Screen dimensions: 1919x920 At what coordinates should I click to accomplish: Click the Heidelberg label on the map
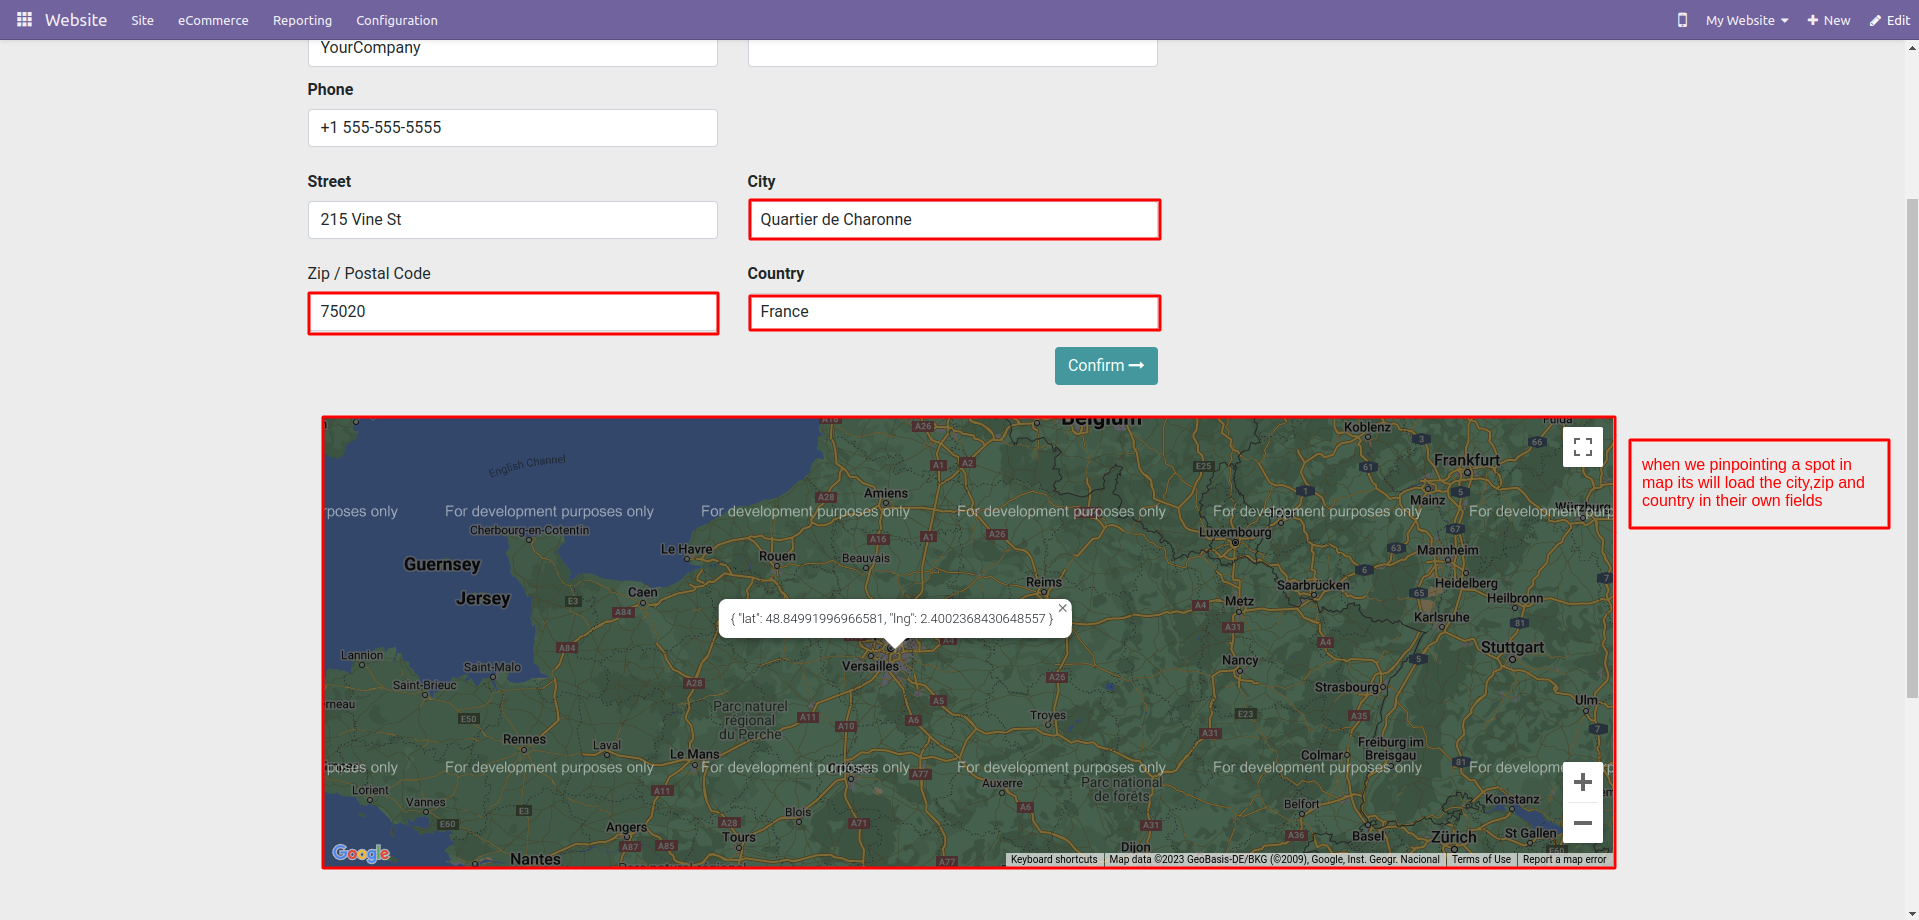1466,583
